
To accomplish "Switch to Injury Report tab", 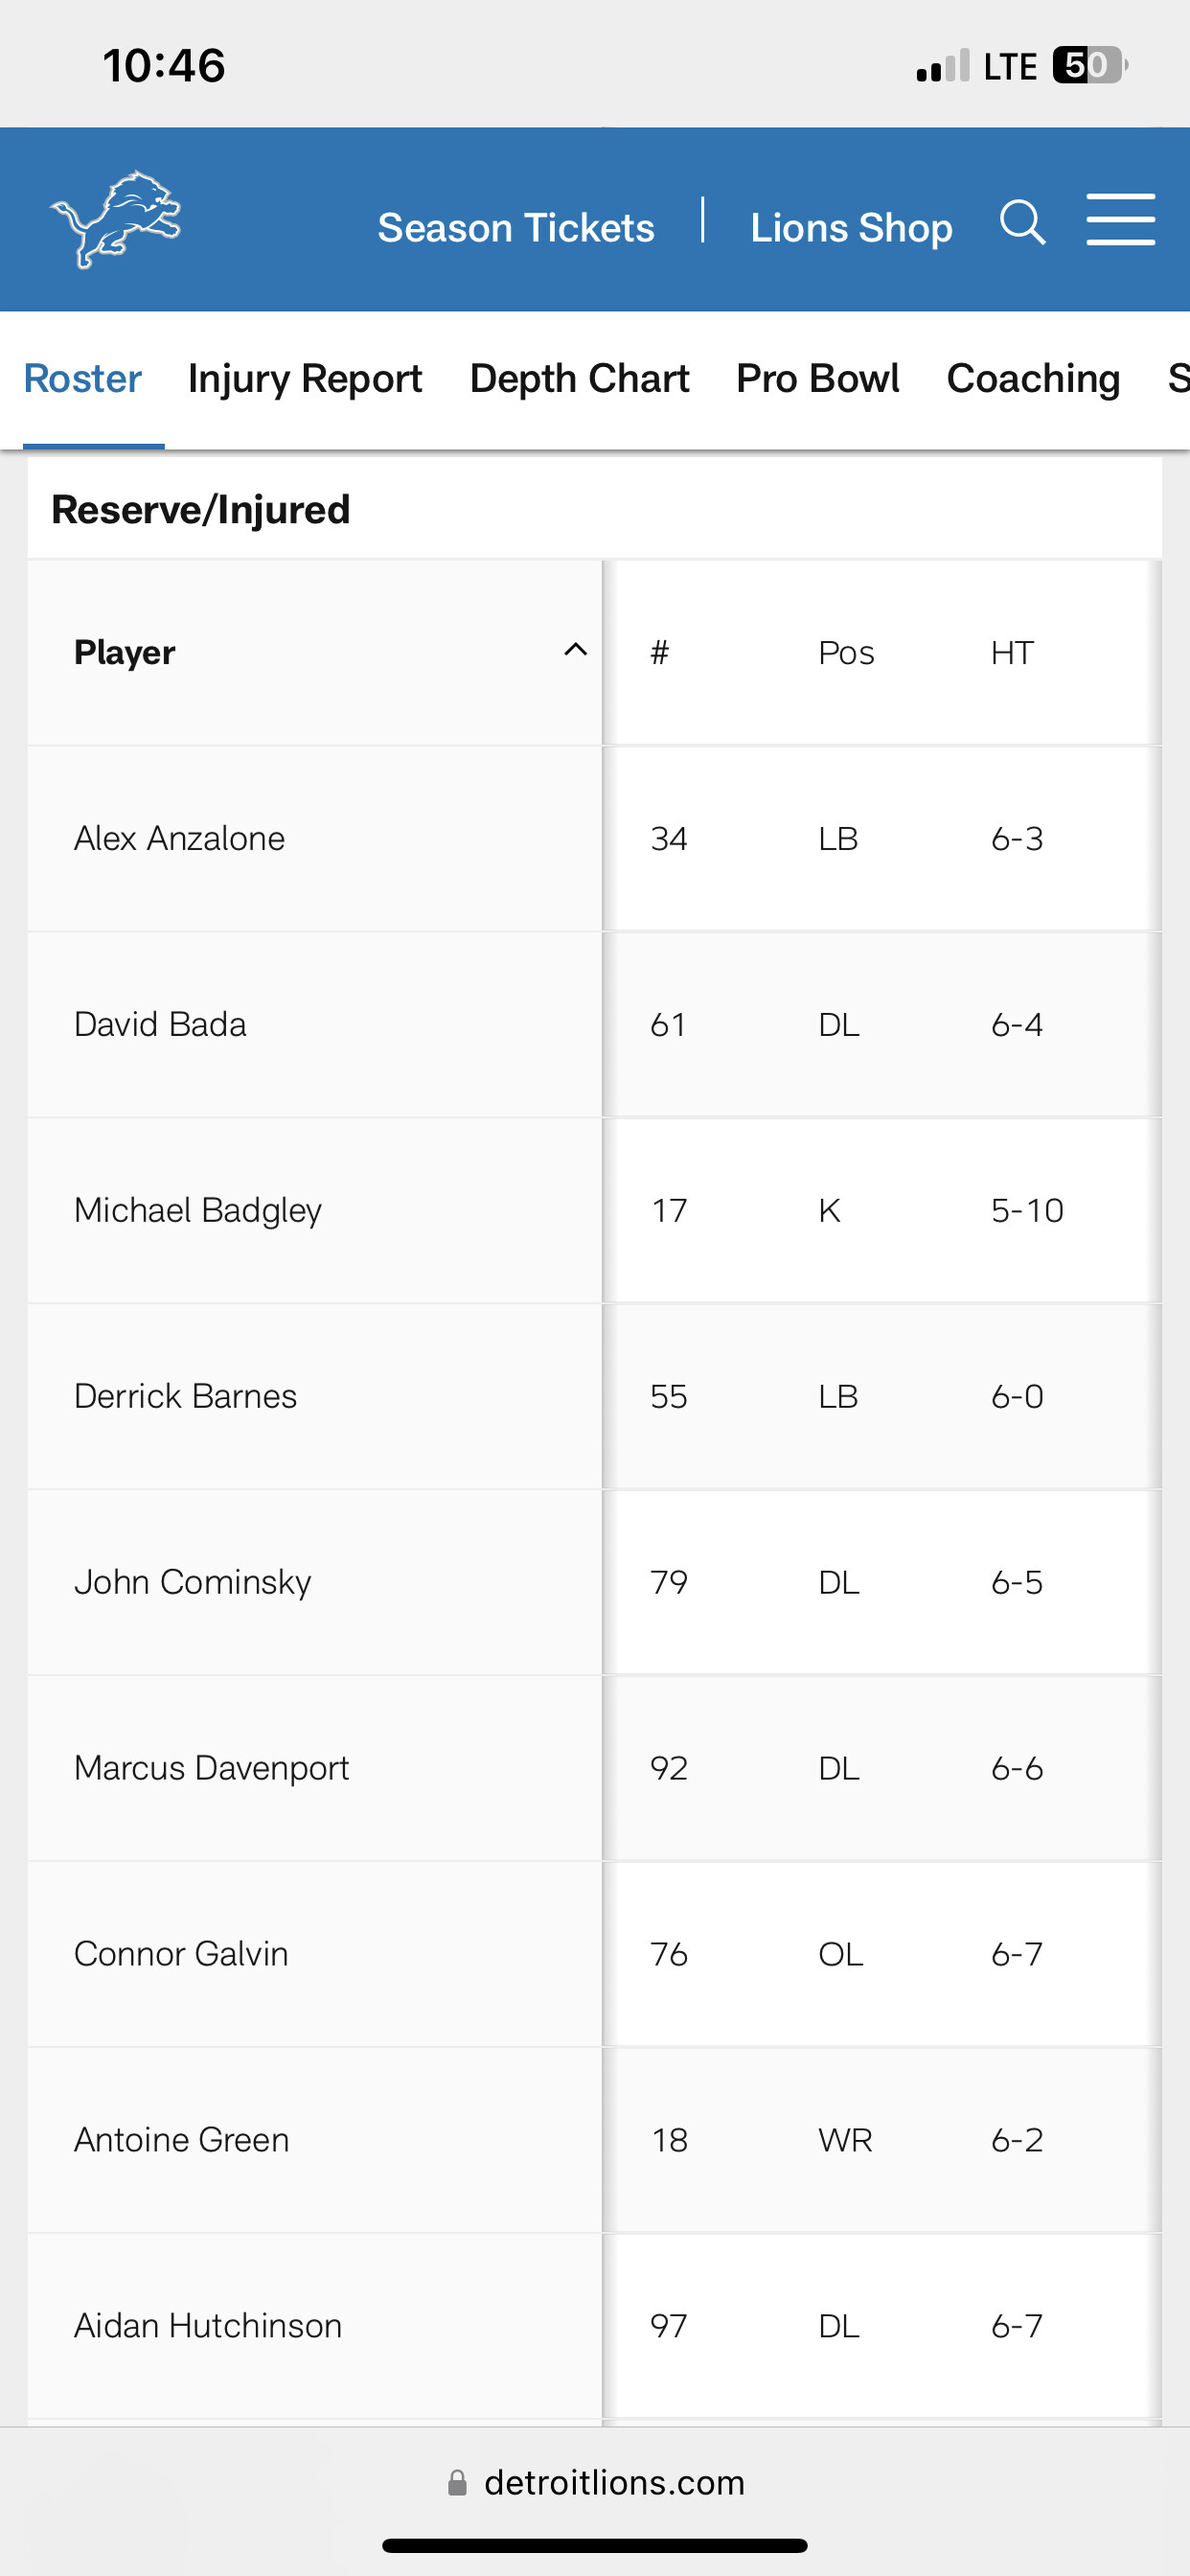I will point(305,379).
